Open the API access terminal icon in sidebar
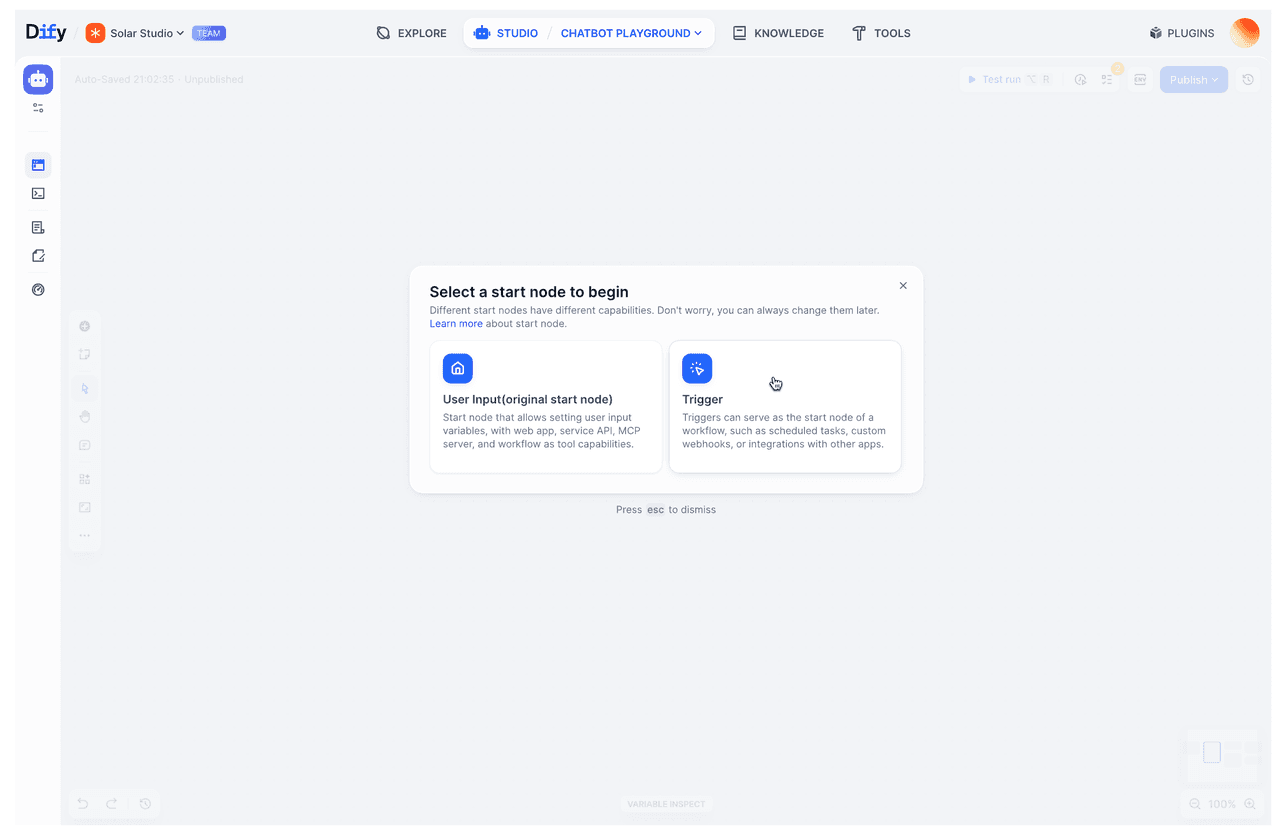Image resolution: width=1280 pixels, height=835 pixels. (38, 194)
